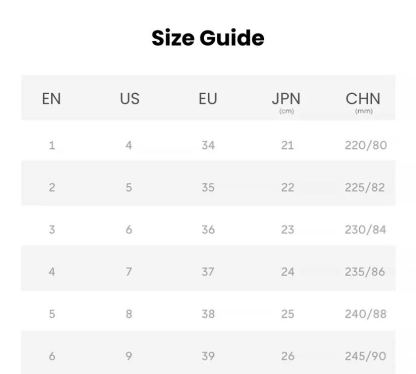Click CHN size 240/88 cell

tap(366, 314)
